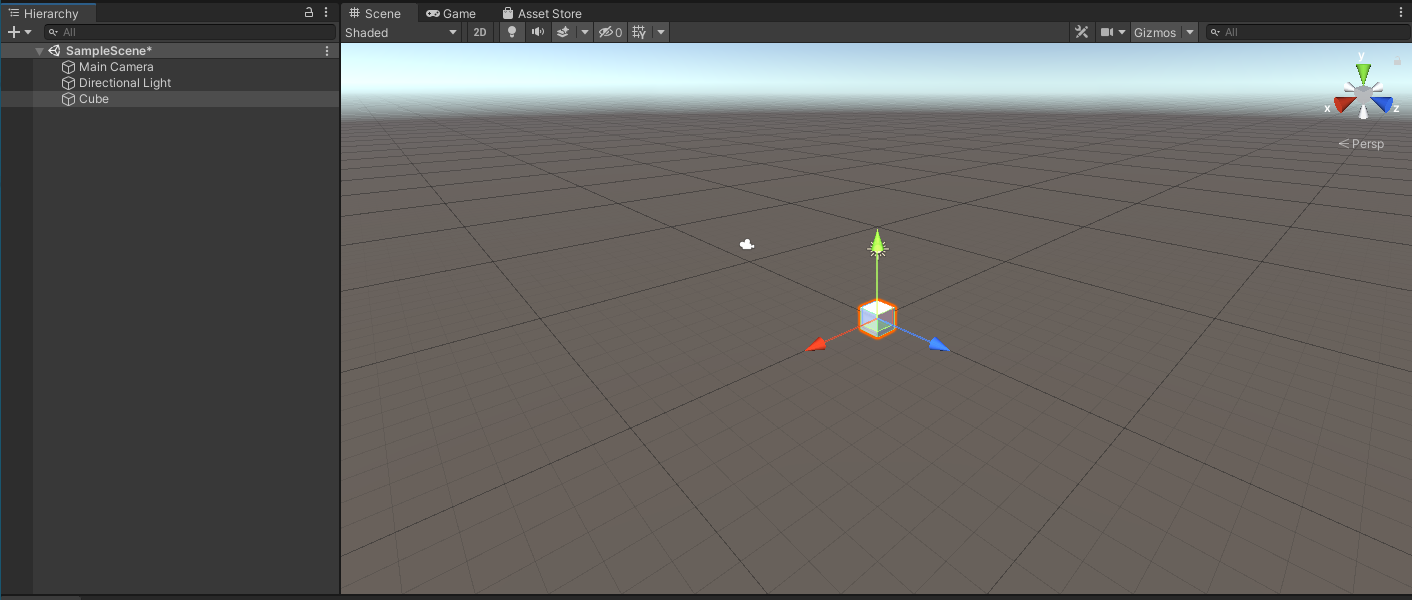Toggle hidden objects visibility eye icon
Screen dimensions: 1412x600
tap(608, 32)
